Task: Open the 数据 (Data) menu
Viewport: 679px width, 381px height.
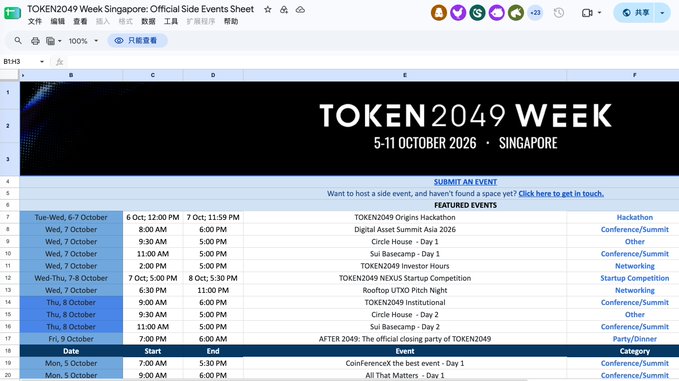Action: 148,21
